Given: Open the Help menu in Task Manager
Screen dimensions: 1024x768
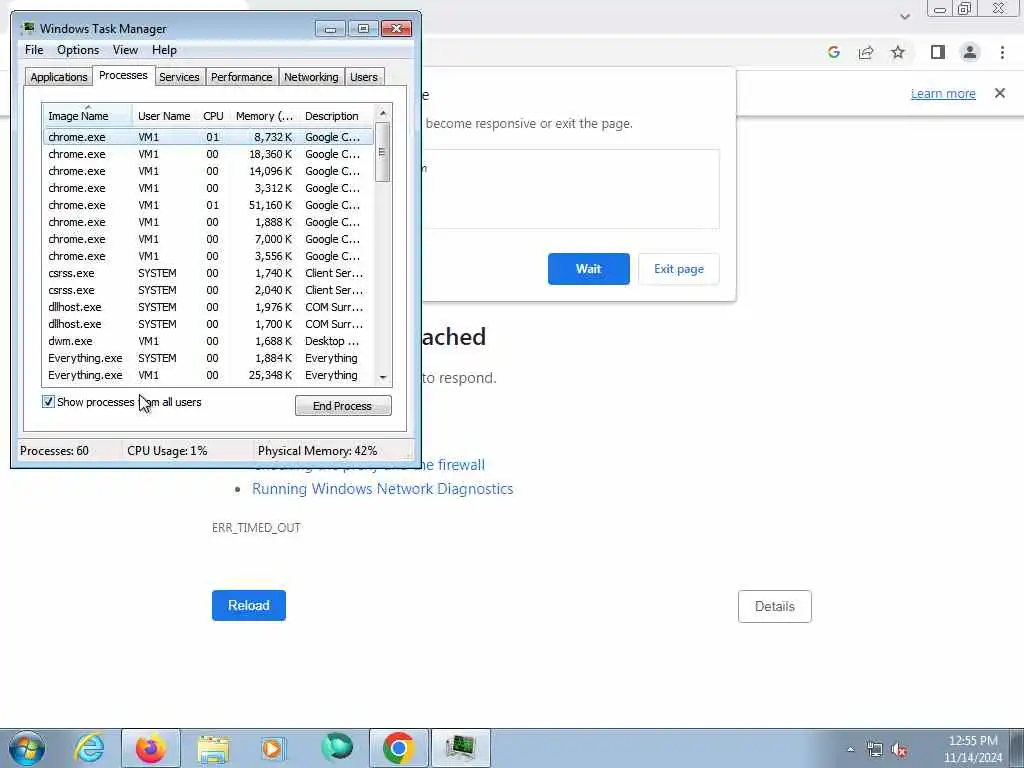Looking at the screenshot, I should click(164, 50).
